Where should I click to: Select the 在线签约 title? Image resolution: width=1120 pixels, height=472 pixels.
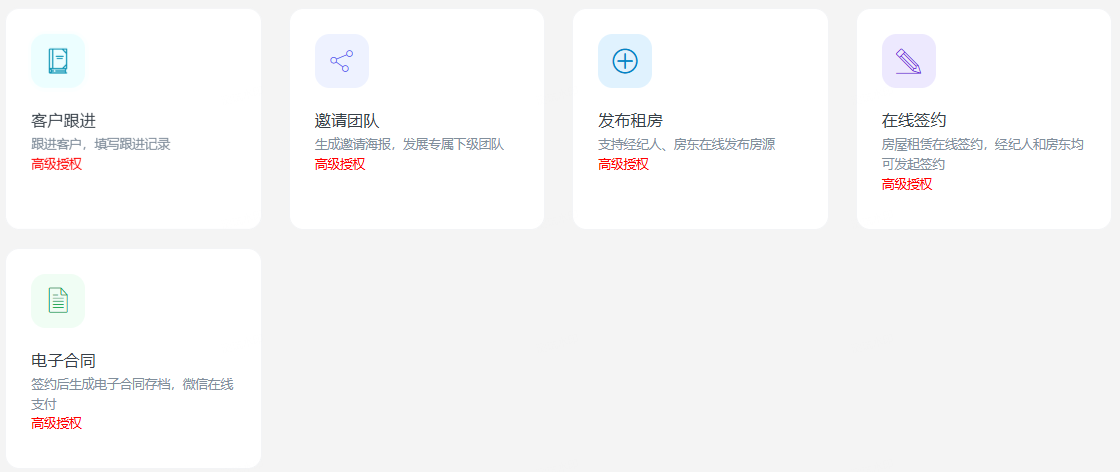(914, 121)
